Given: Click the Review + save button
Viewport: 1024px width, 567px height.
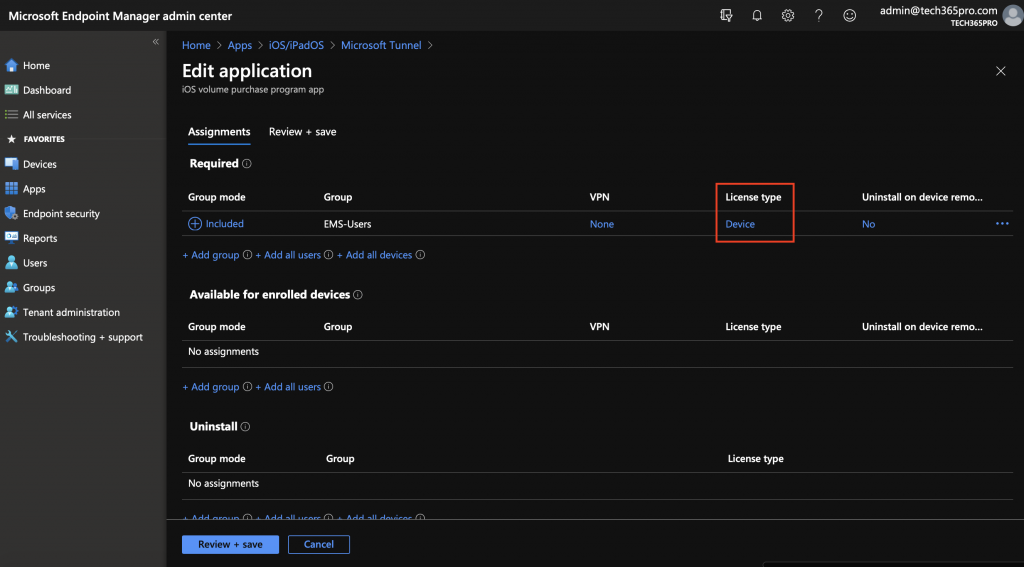Looking at the screenshot, I should (x=230, y=544).
